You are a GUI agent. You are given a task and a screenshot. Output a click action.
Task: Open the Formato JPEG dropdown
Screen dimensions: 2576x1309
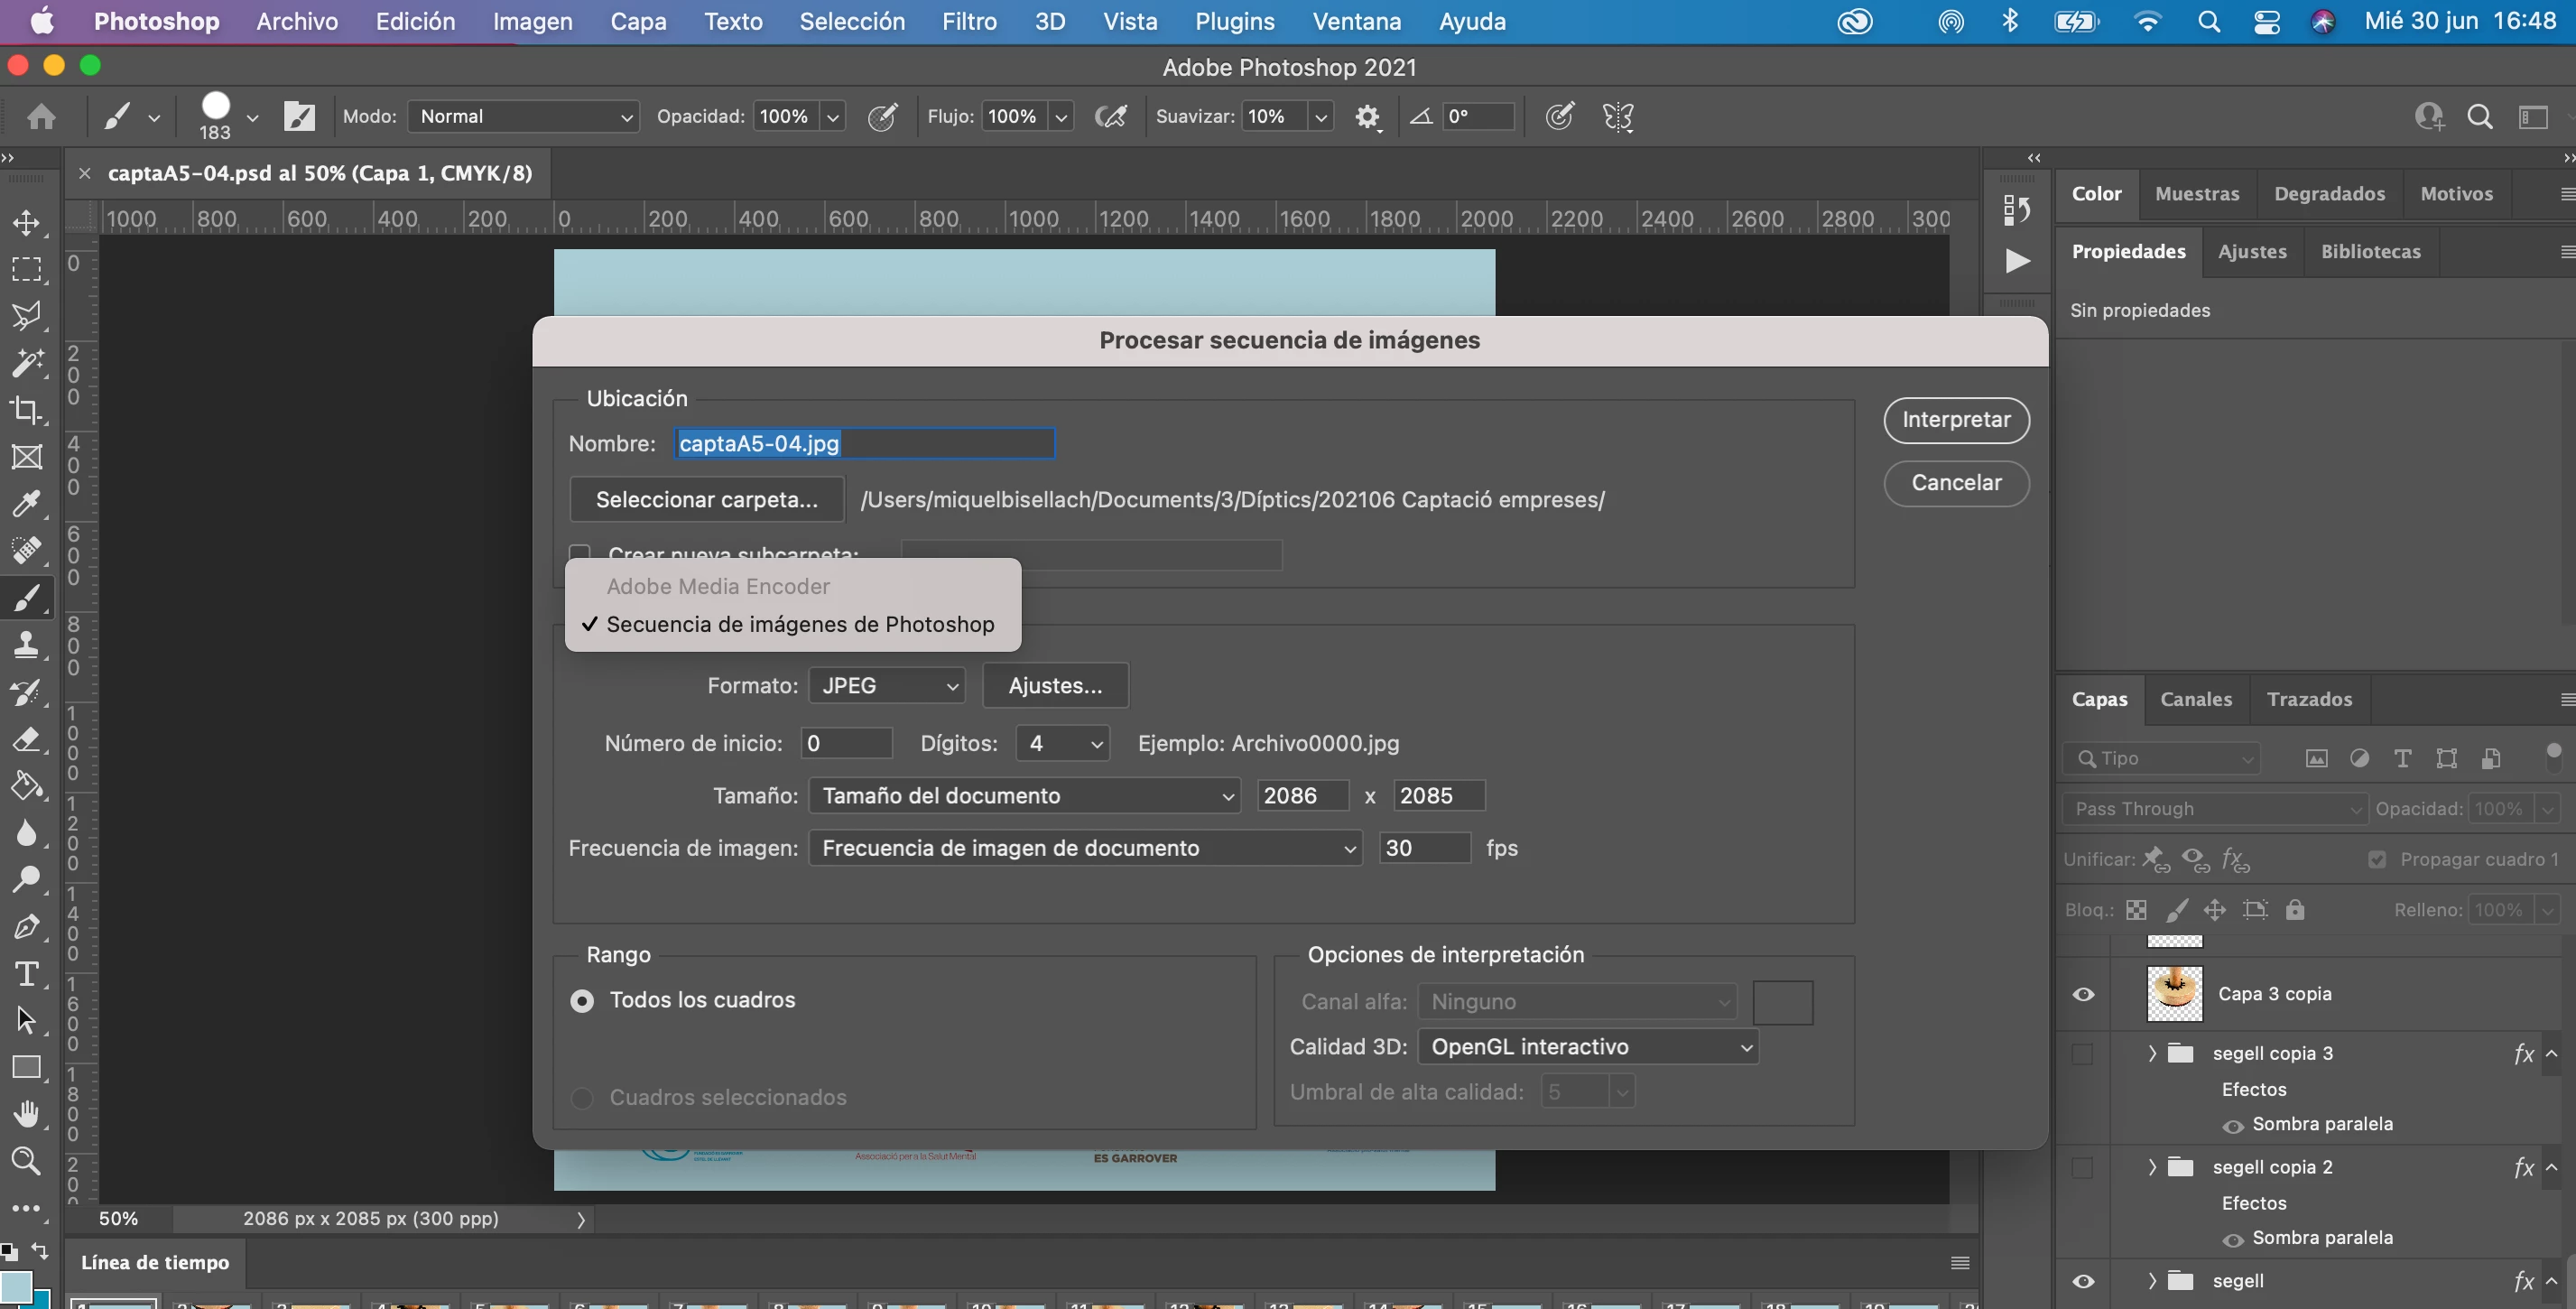887,686
